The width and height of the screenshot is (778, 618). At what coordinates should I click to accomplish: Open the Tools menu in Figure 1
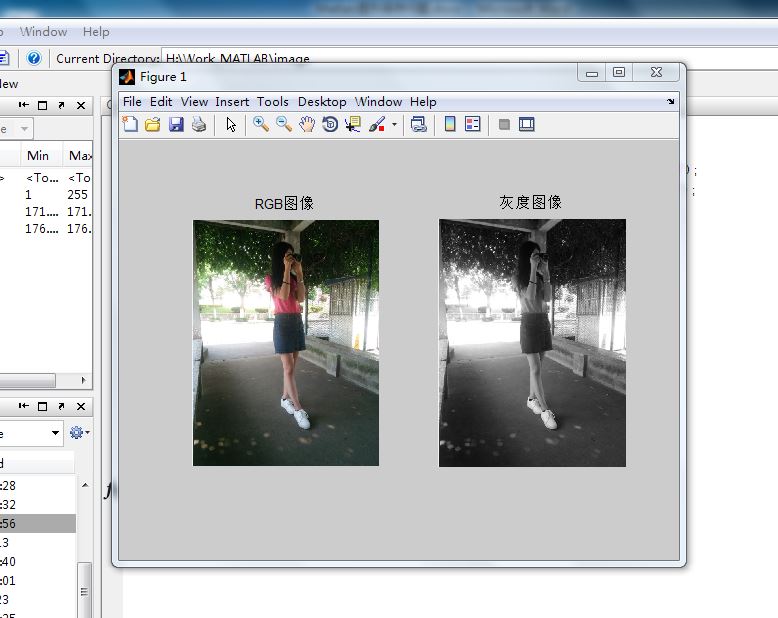click(272, 101)
